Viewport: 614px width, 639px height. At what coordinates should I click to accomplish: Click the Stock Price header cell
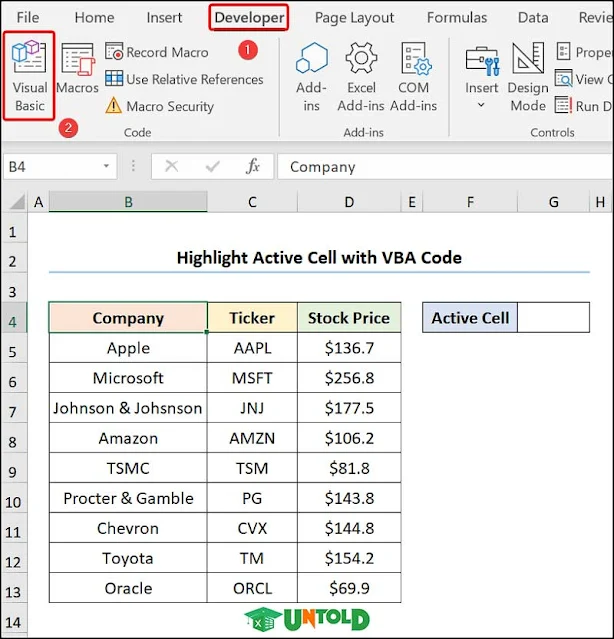coord(349,317)
